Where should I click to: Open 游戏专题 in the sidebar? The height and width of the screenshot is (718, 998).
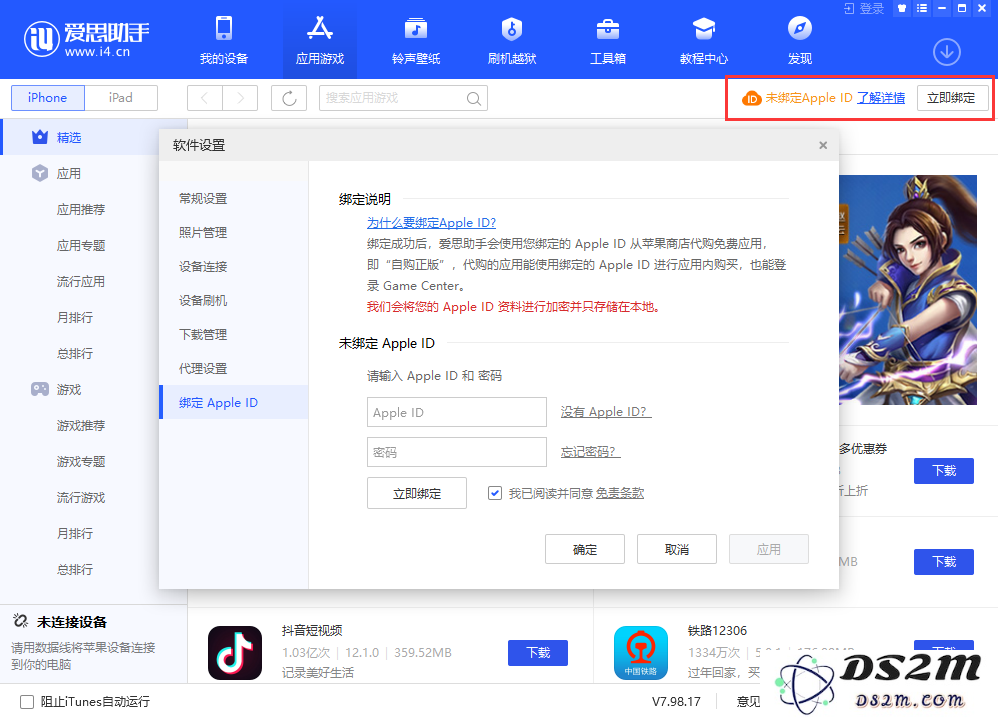[x=81, y=461]
